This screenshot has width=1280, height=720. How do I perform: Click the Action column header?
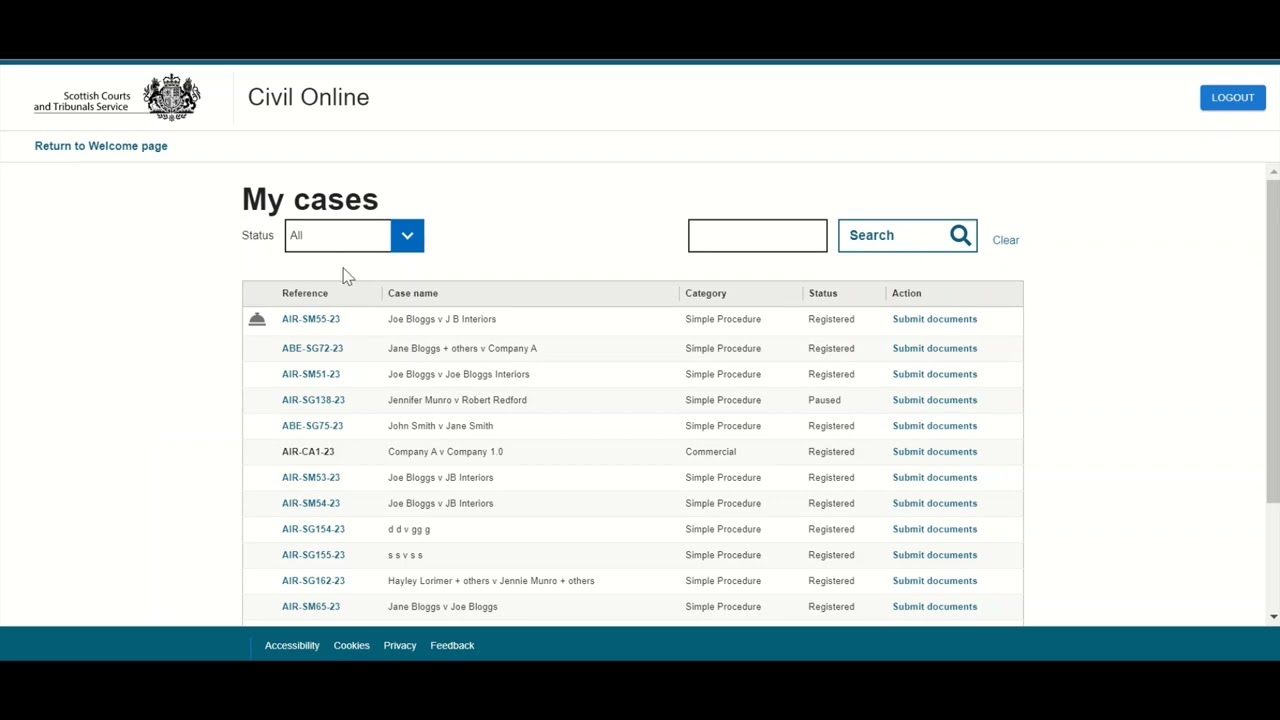click(x=907, y=294)
